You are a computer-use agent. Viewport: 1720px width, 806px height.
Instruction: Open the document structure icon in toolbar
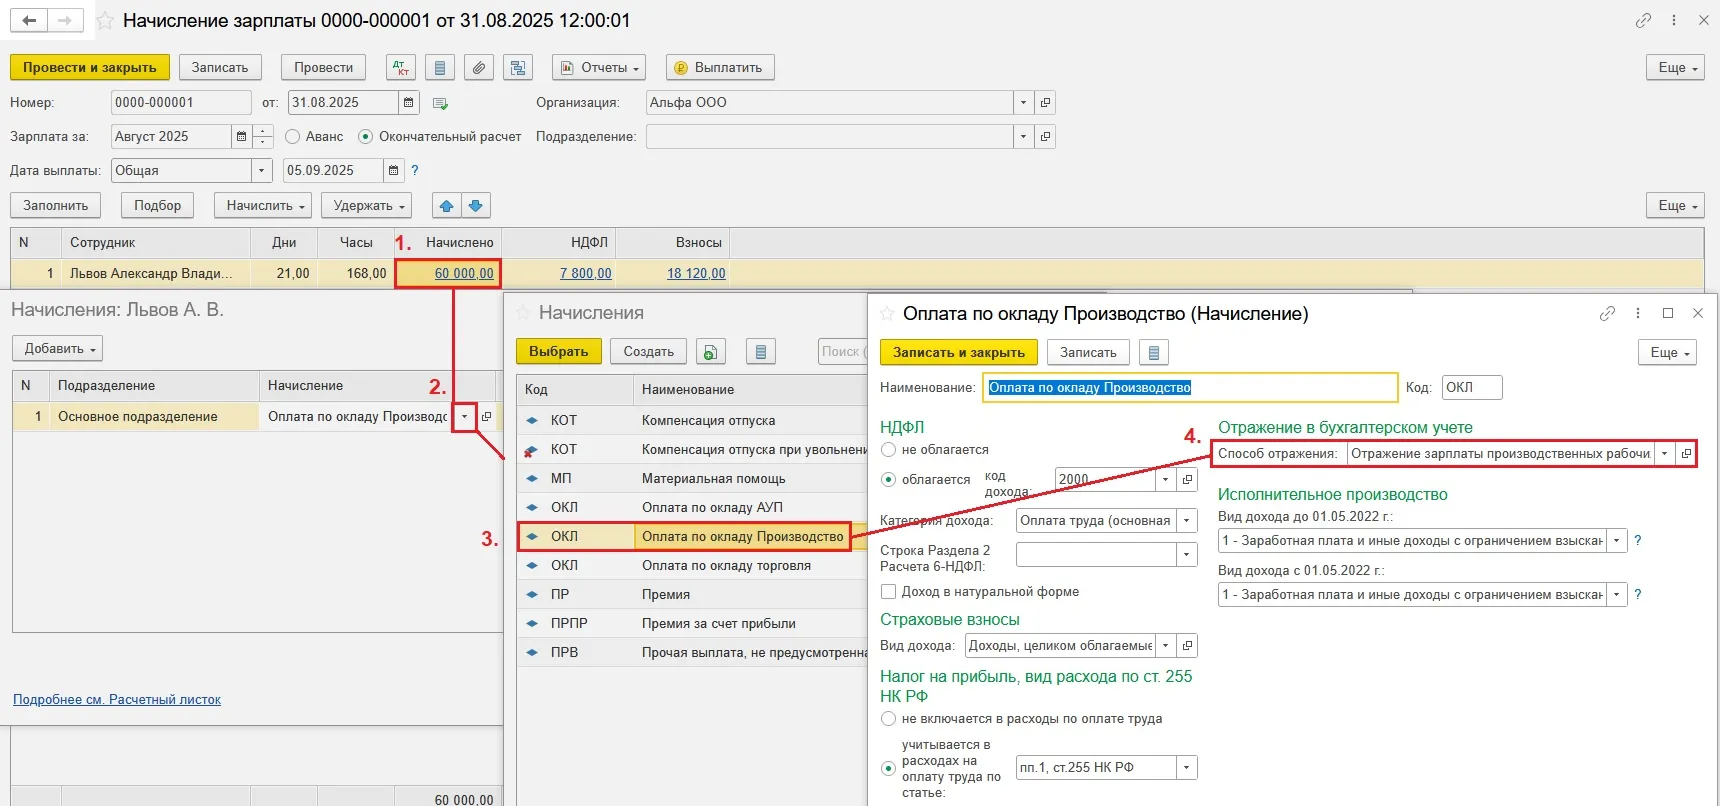click(x=518, y=68)
